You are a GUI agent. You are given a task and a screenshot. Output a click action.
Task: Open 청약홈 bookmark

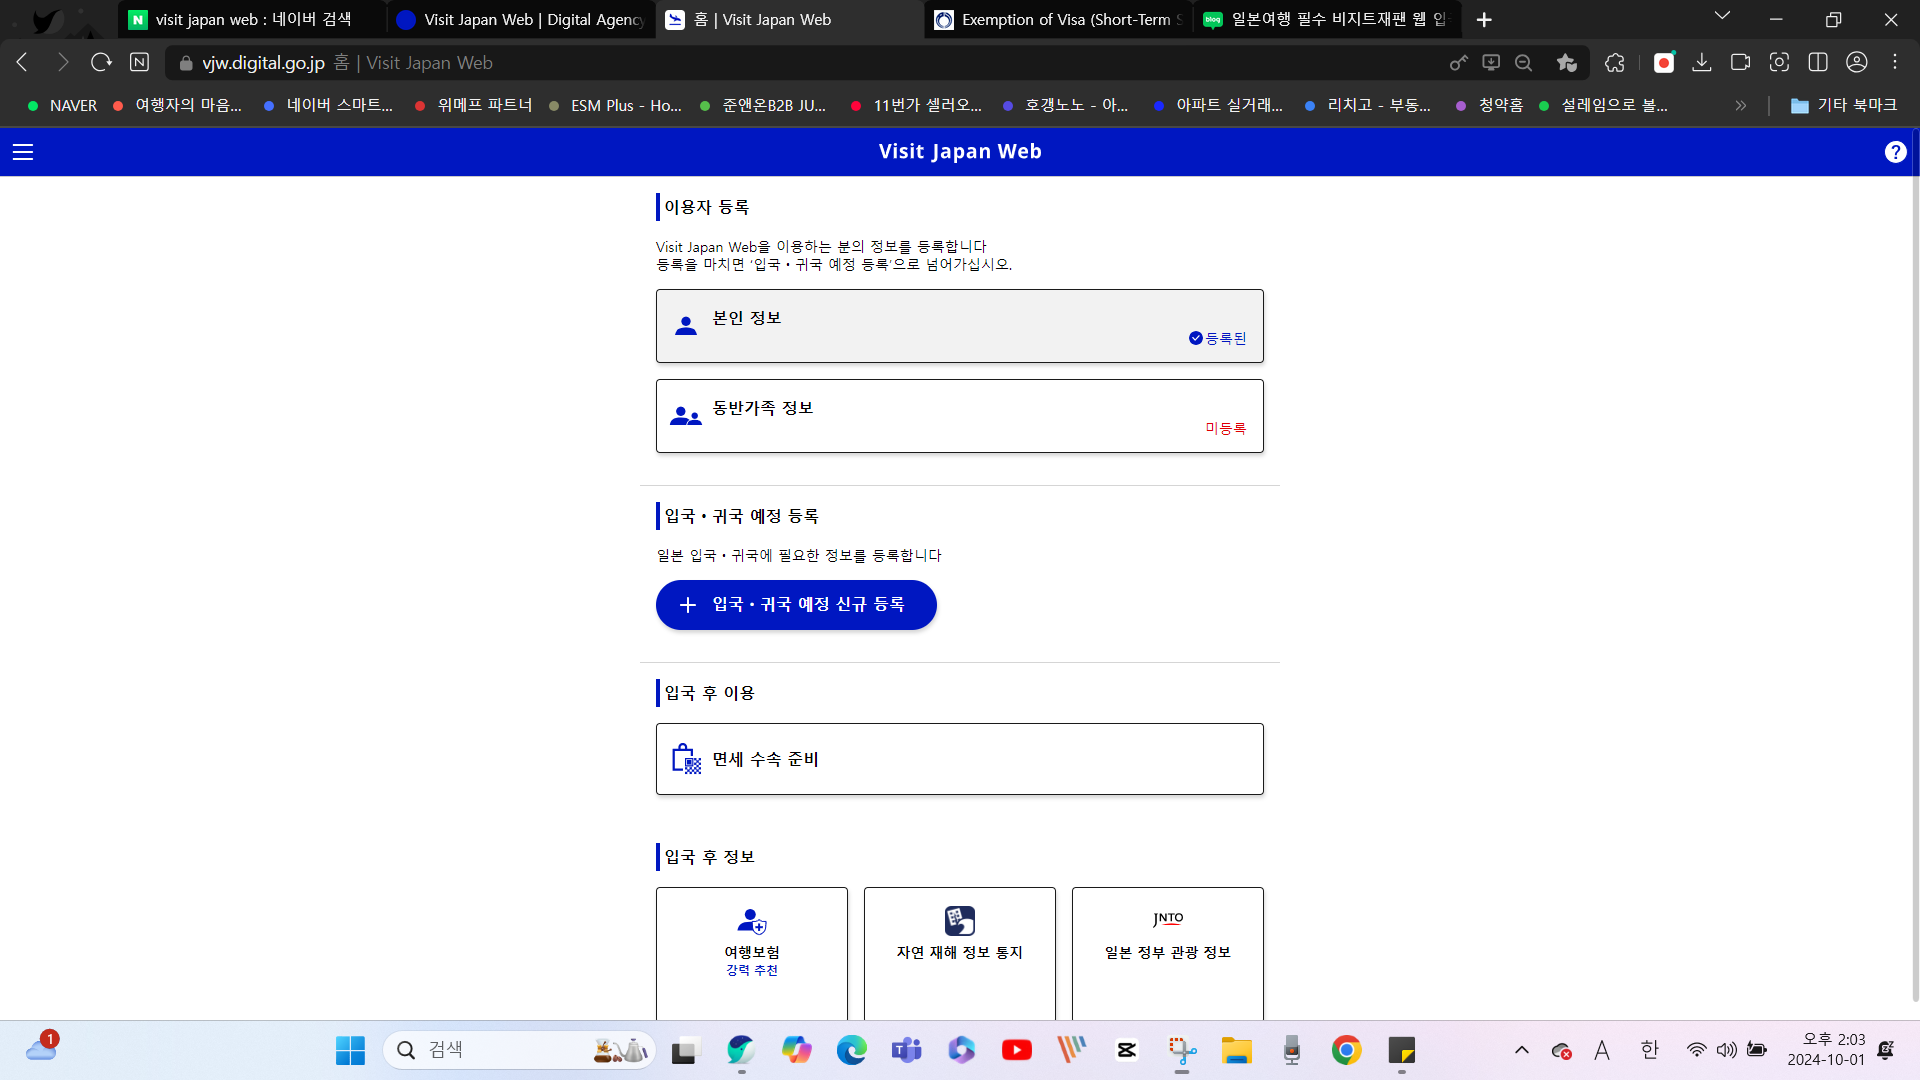(x=1489, y=105)
